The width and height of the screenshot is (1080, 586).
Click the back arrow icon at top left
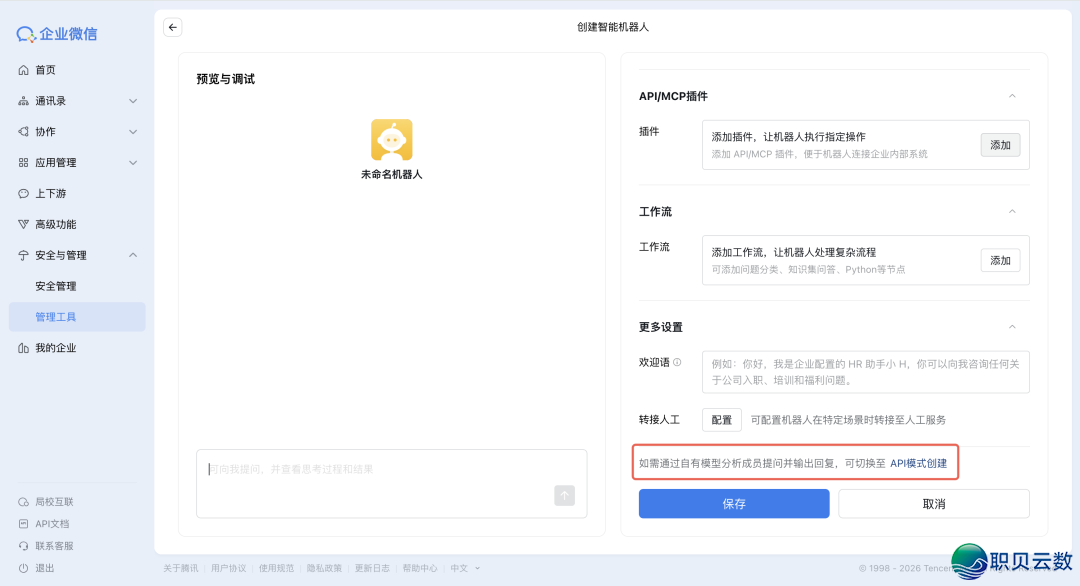tap(172, 27)
